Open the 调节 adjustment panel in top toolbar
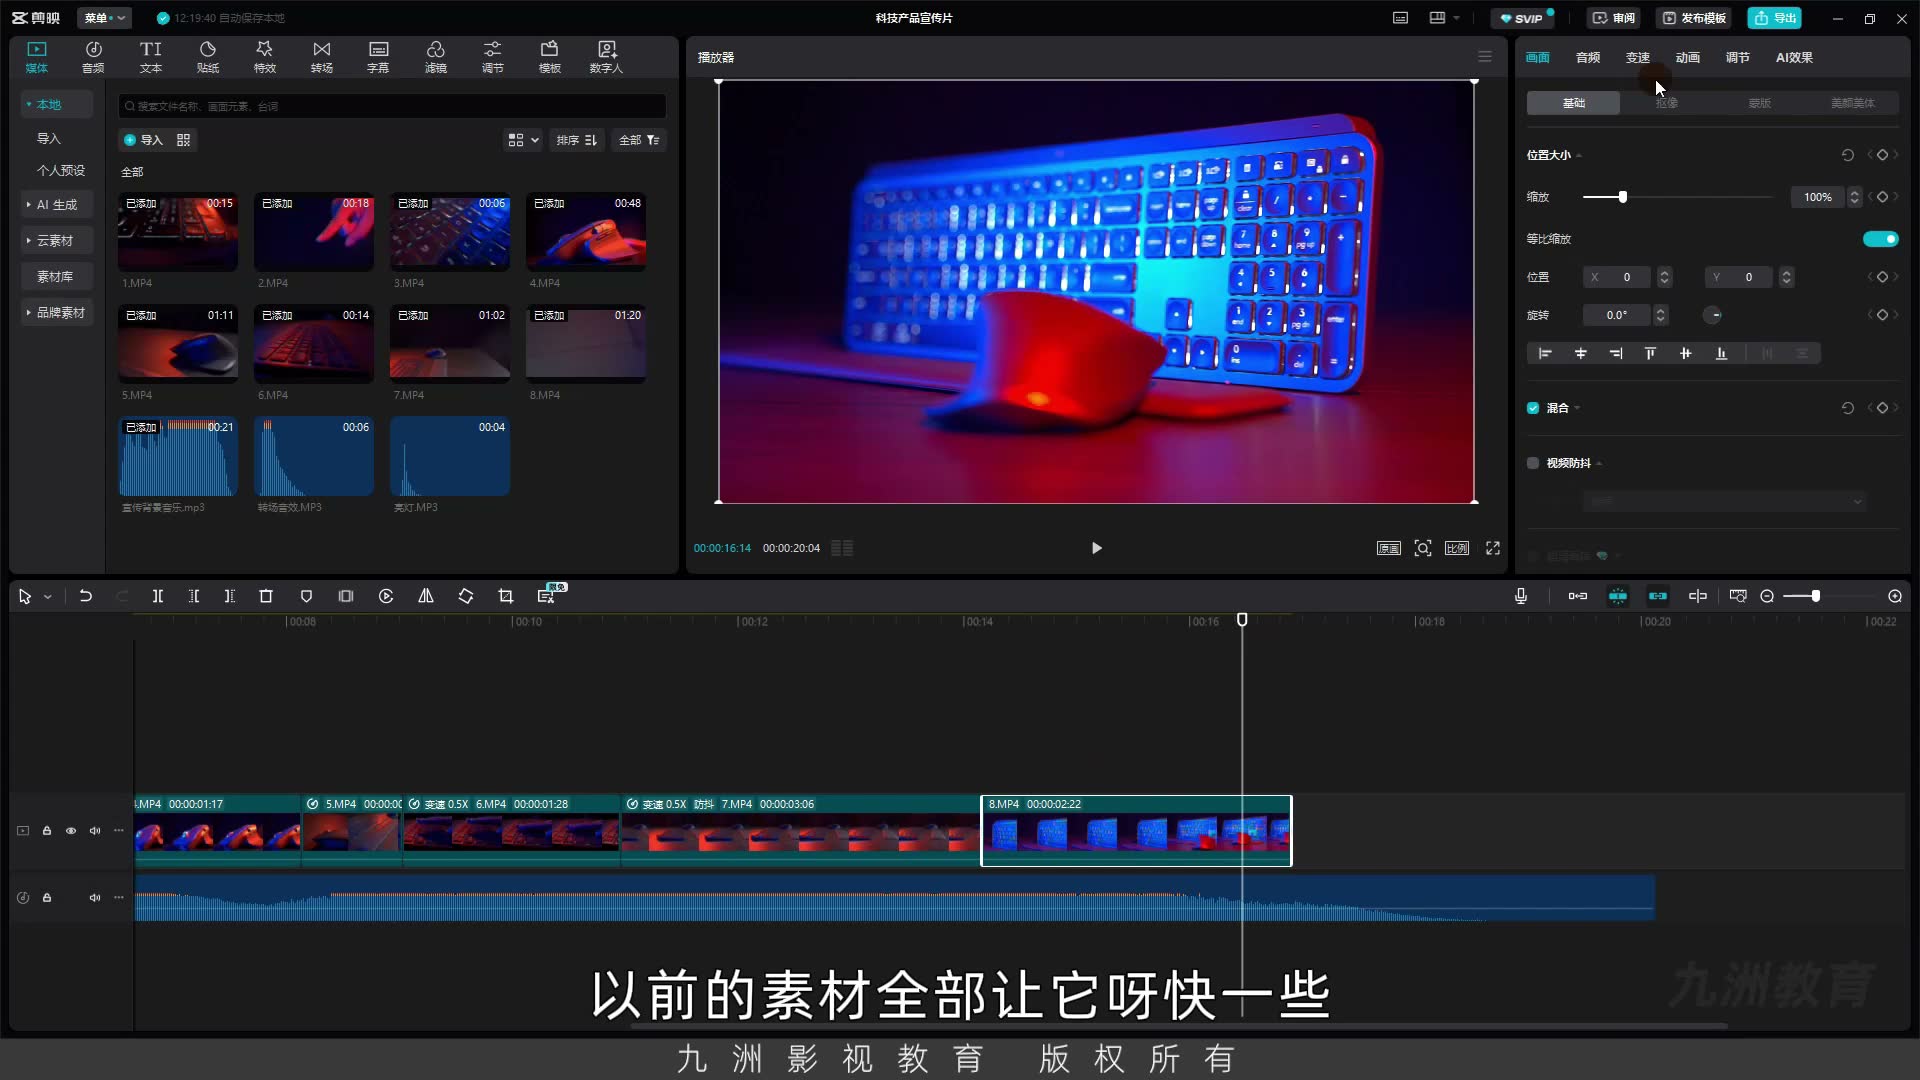 (x=493, y=57)
